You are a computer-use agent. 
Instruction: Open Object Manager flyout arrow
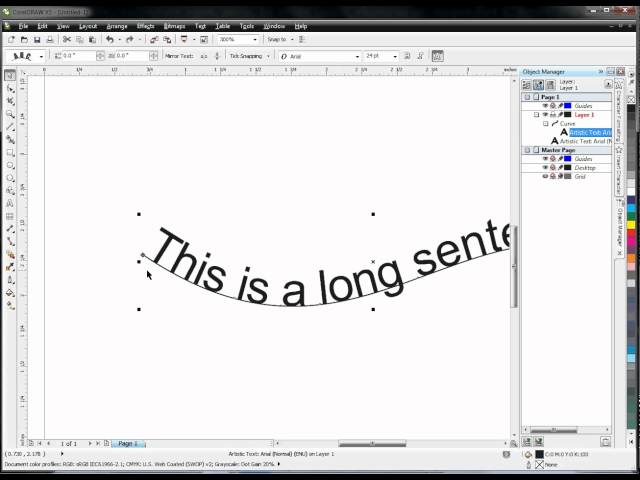point(608,84)
